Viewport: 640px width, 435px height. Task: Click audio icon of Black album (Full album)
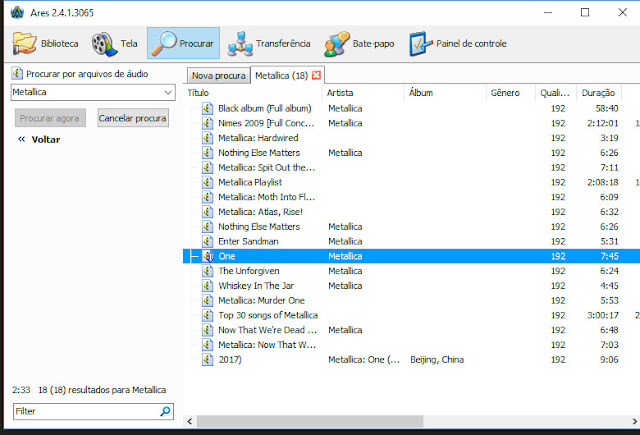tap(208, 108)
